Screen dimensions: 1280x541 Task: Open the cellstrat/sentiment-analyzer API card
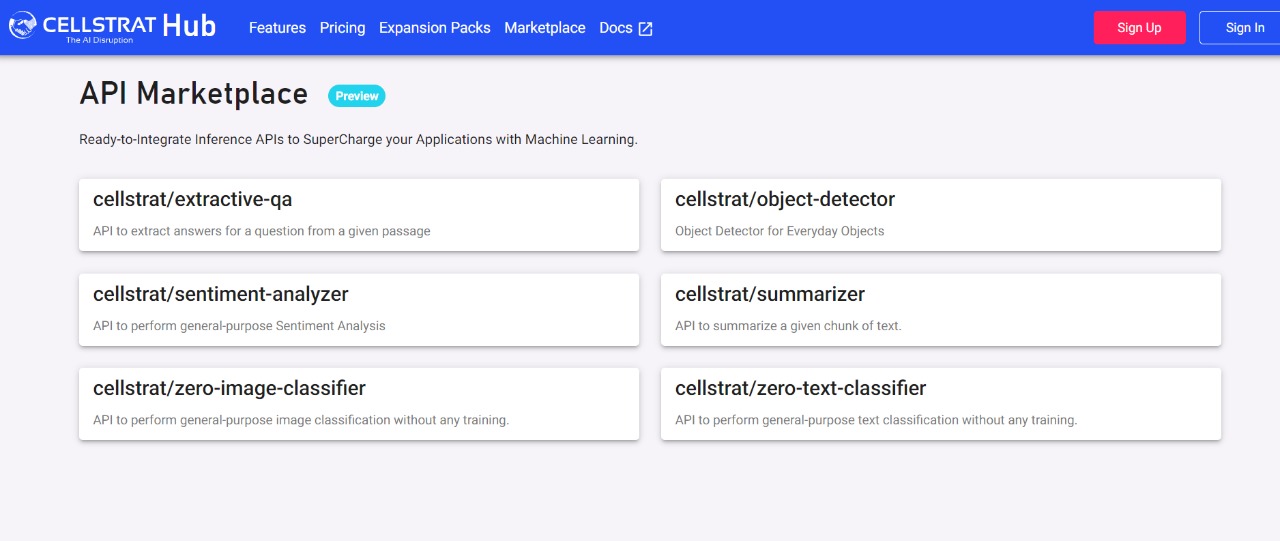tap(359, 310)
